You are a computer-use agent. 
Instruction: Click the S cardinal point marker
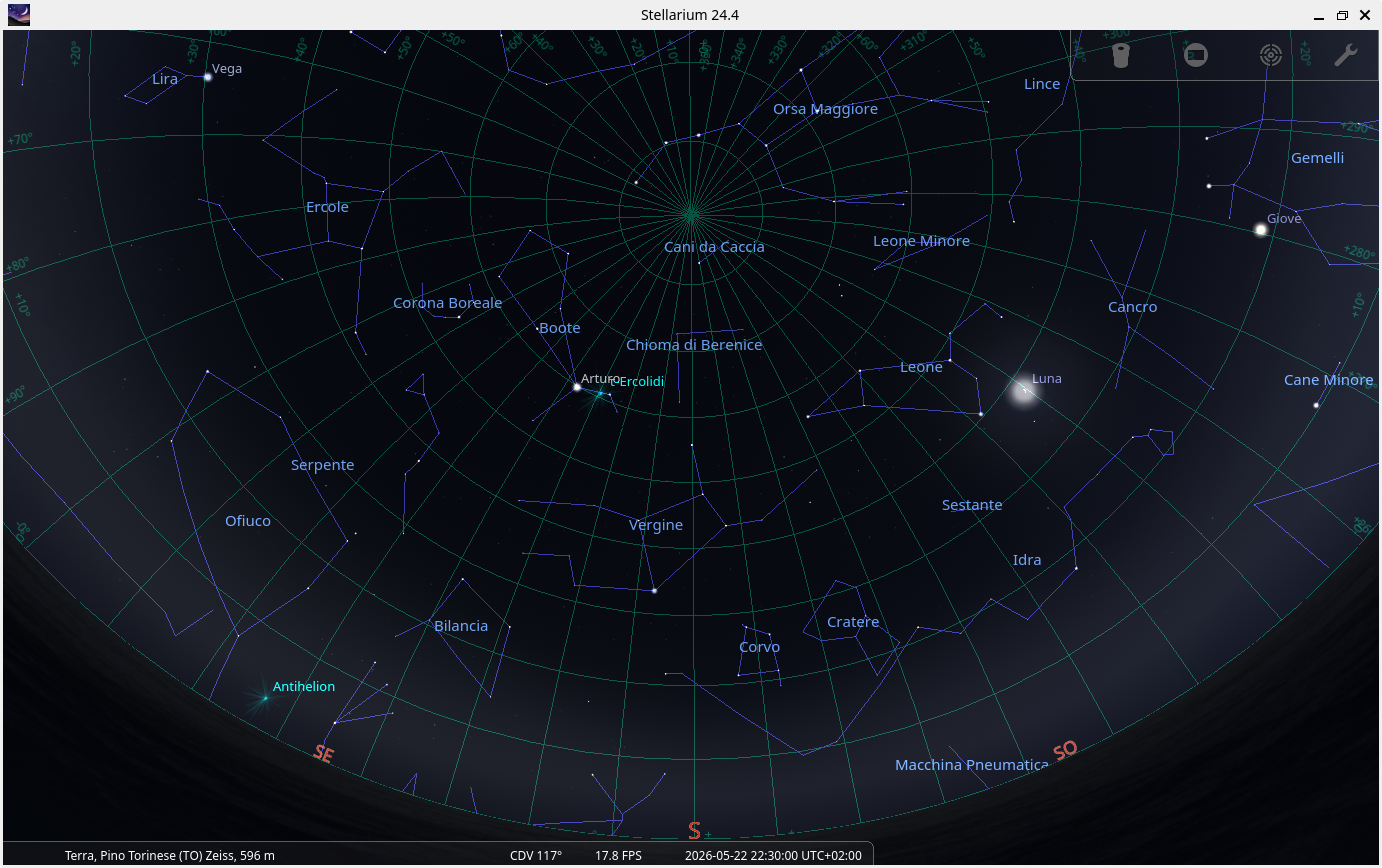tap(694, 830)
